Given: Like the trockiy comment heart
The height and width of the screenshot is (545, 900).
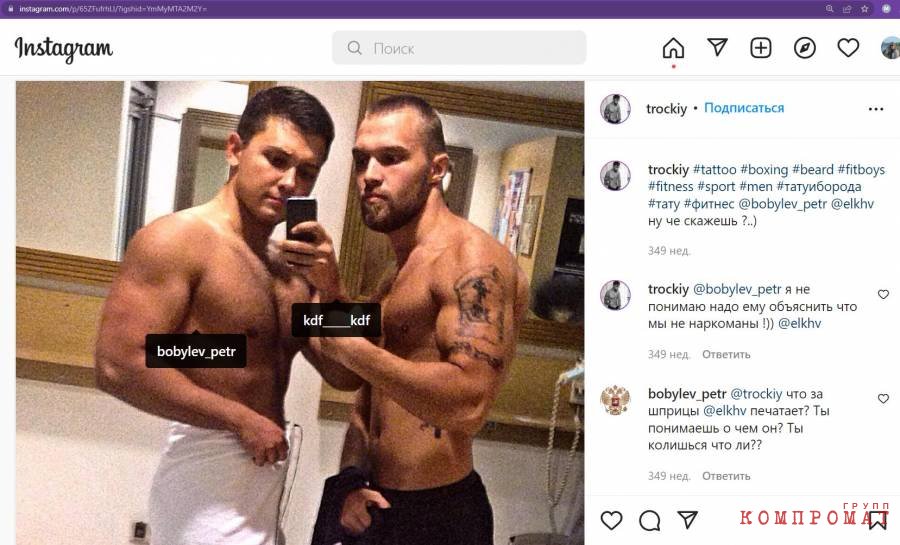Looking at the screenshot, I should 883,294.
